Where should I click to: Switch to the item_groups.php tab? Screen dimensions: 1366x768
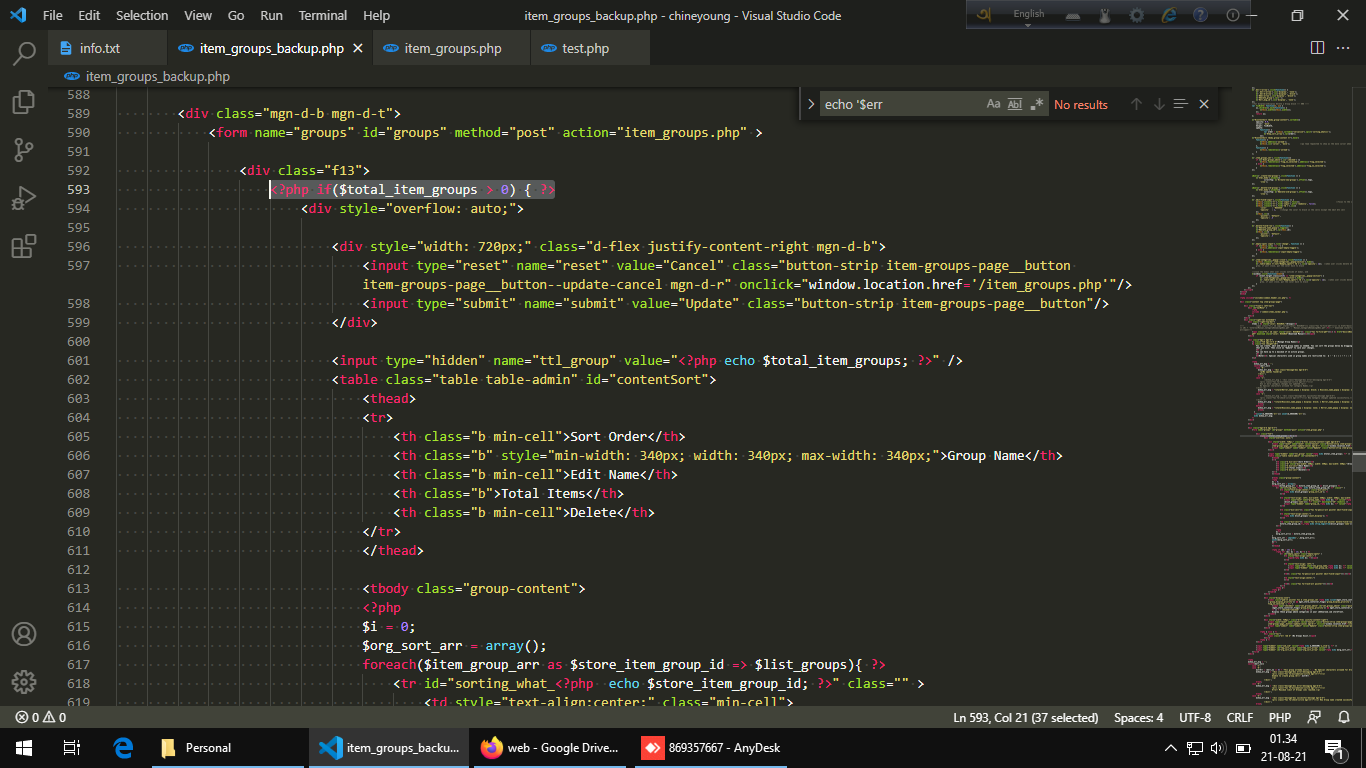(x=452, y=48)
